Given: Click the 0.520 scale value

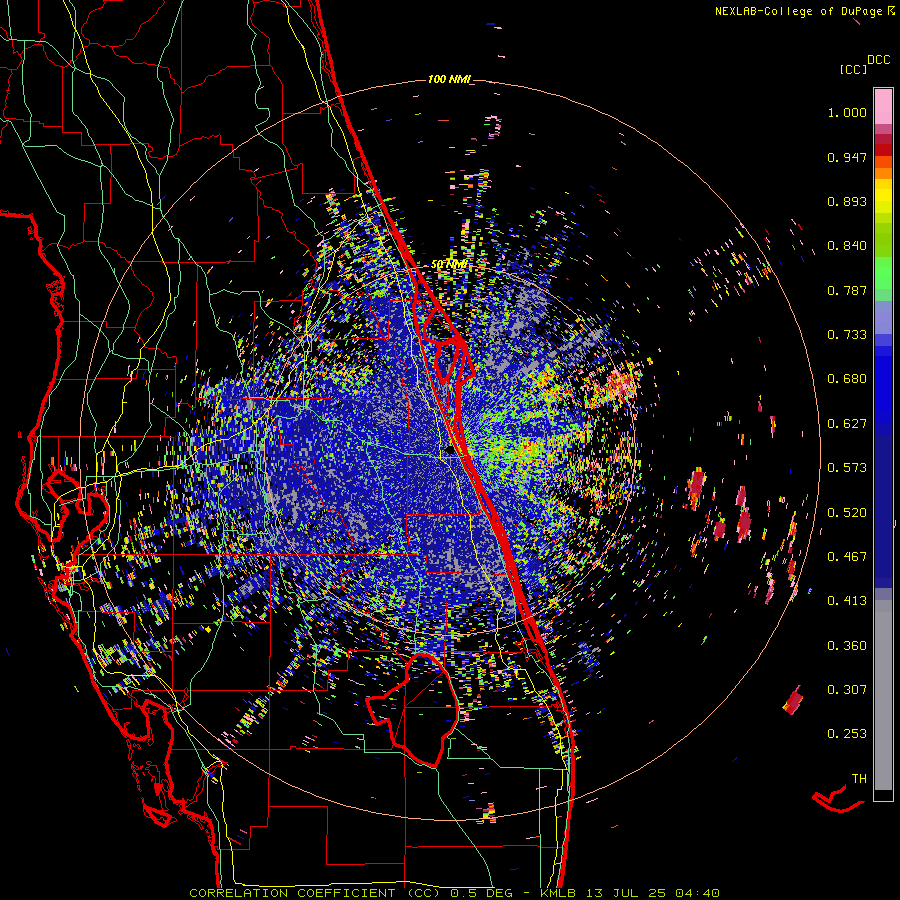Looking at the screenshot, I should (x=847, y=513).
